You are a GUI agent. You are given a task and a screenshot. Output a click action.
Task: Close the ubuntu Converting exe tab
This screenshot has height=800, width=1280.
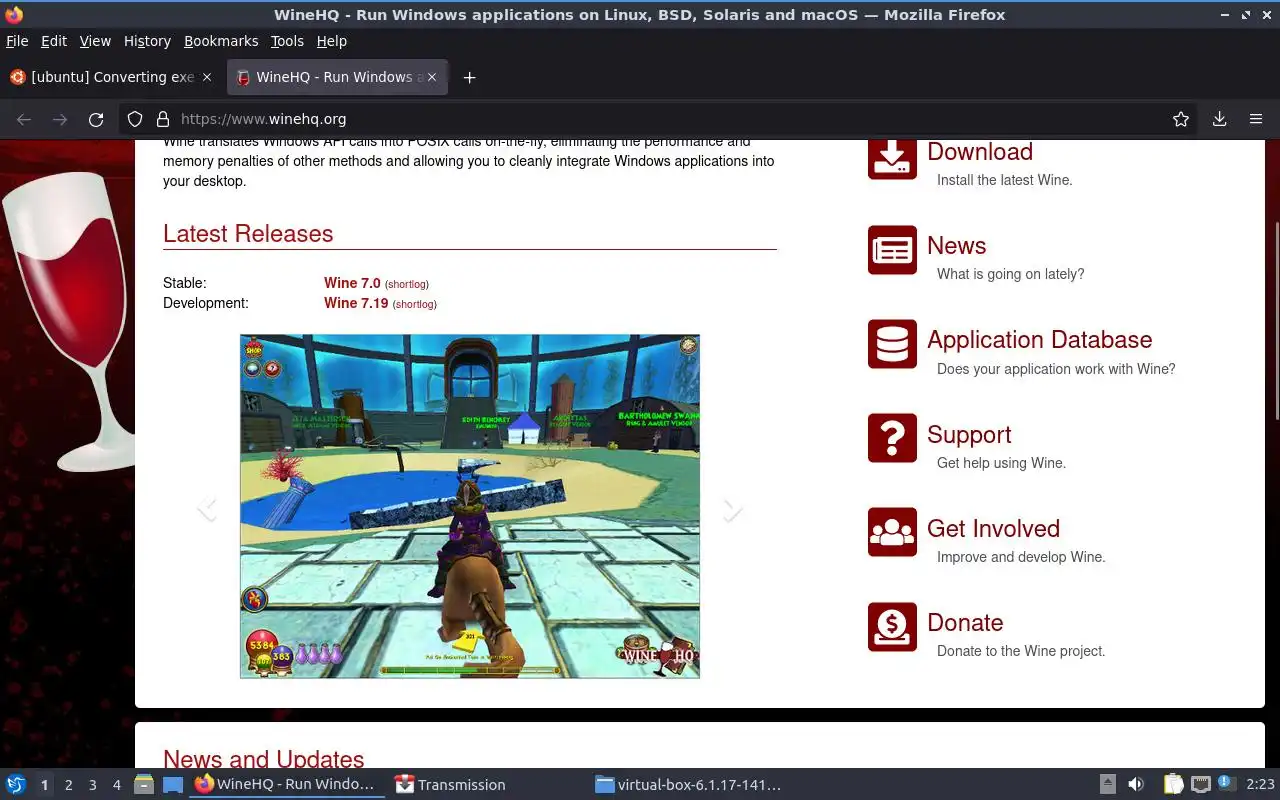[x=207, y=77]
